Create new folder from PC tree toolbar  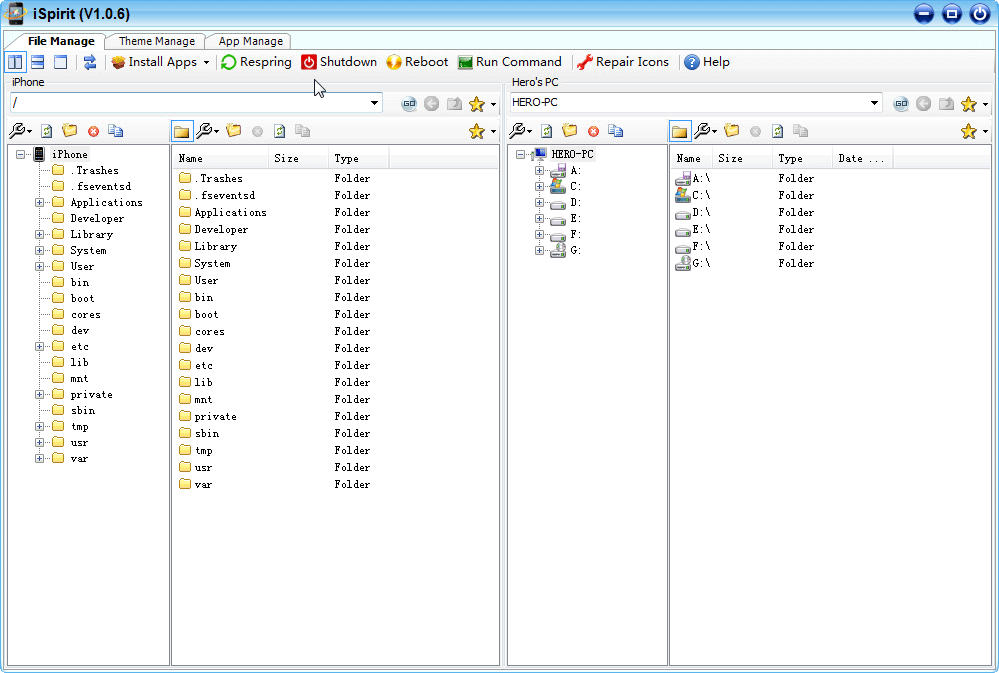(570, 131)
